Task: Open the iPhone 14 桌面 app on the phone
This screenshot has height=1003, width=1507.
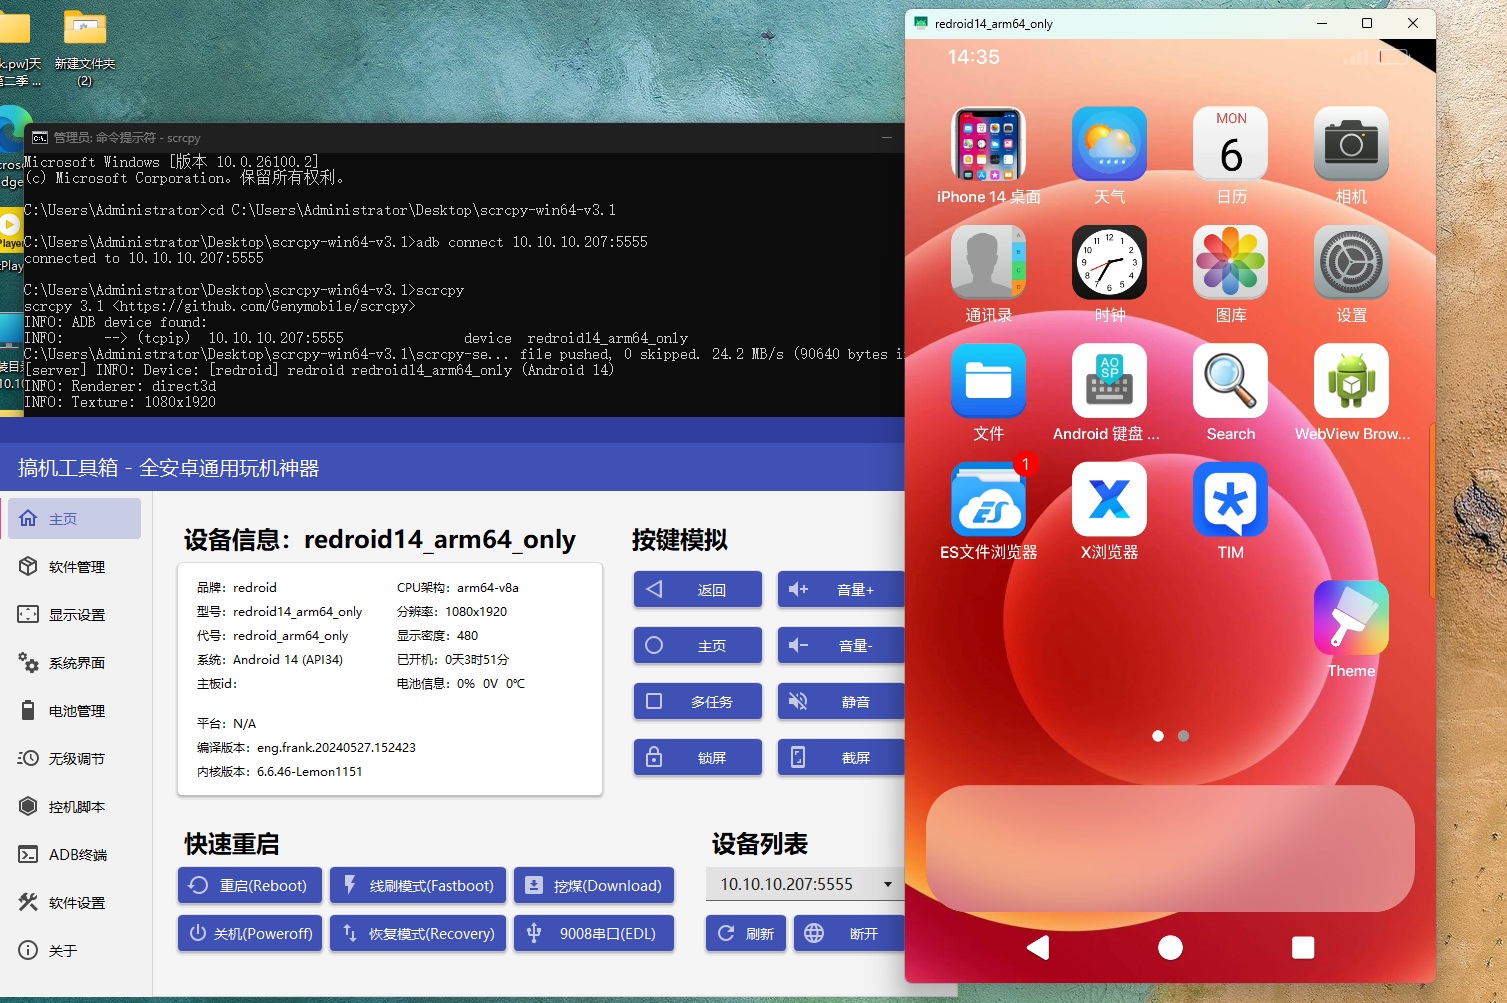Action: pos(988,144)
